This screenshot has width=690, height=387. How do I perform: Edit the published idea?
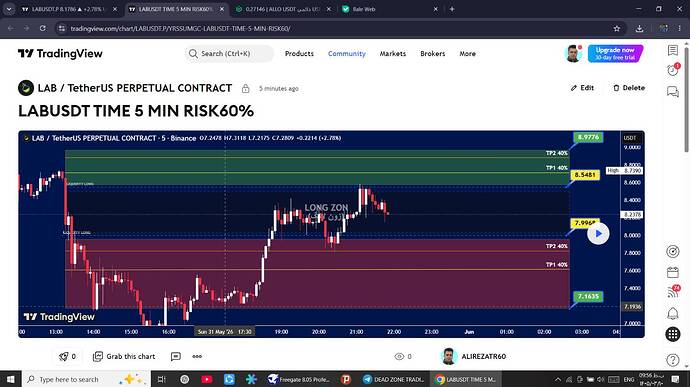(x=582, y=88)
